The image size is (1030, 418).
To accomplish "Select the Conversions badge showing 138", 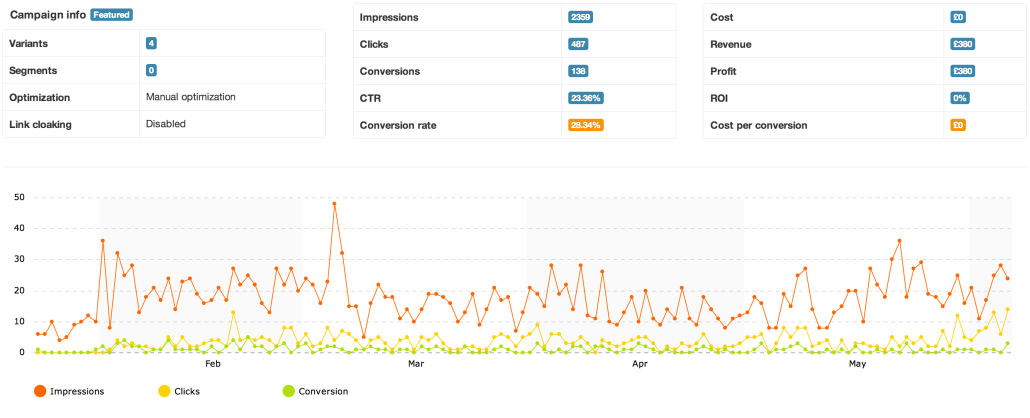I will [x=577, y=72].
